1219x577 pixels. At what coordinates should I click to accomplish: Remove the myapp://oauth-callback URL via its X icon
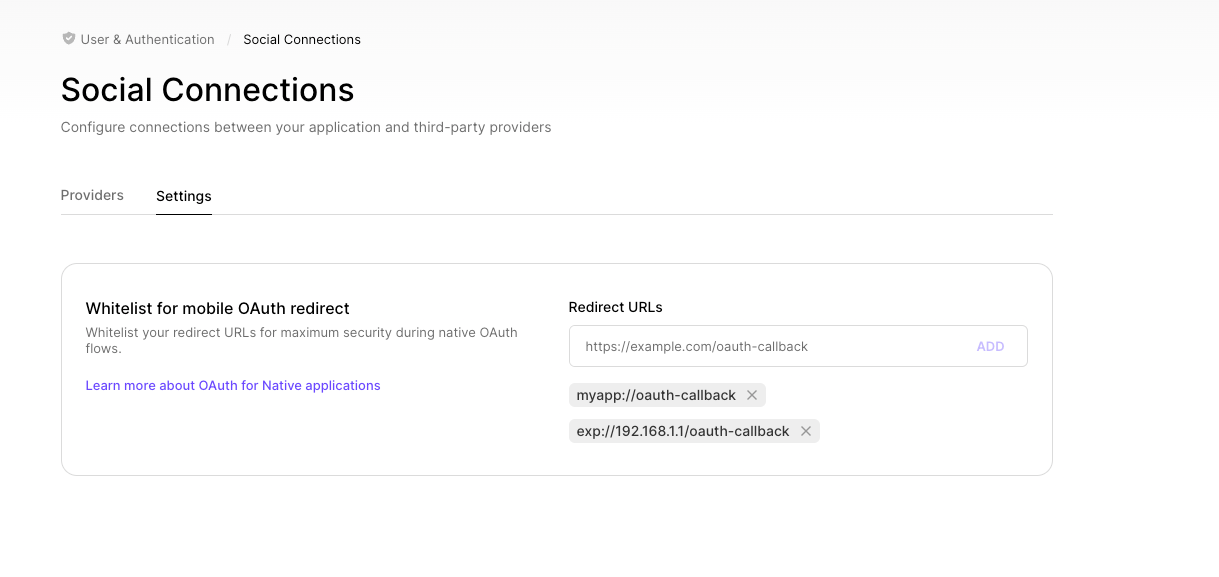751,395
